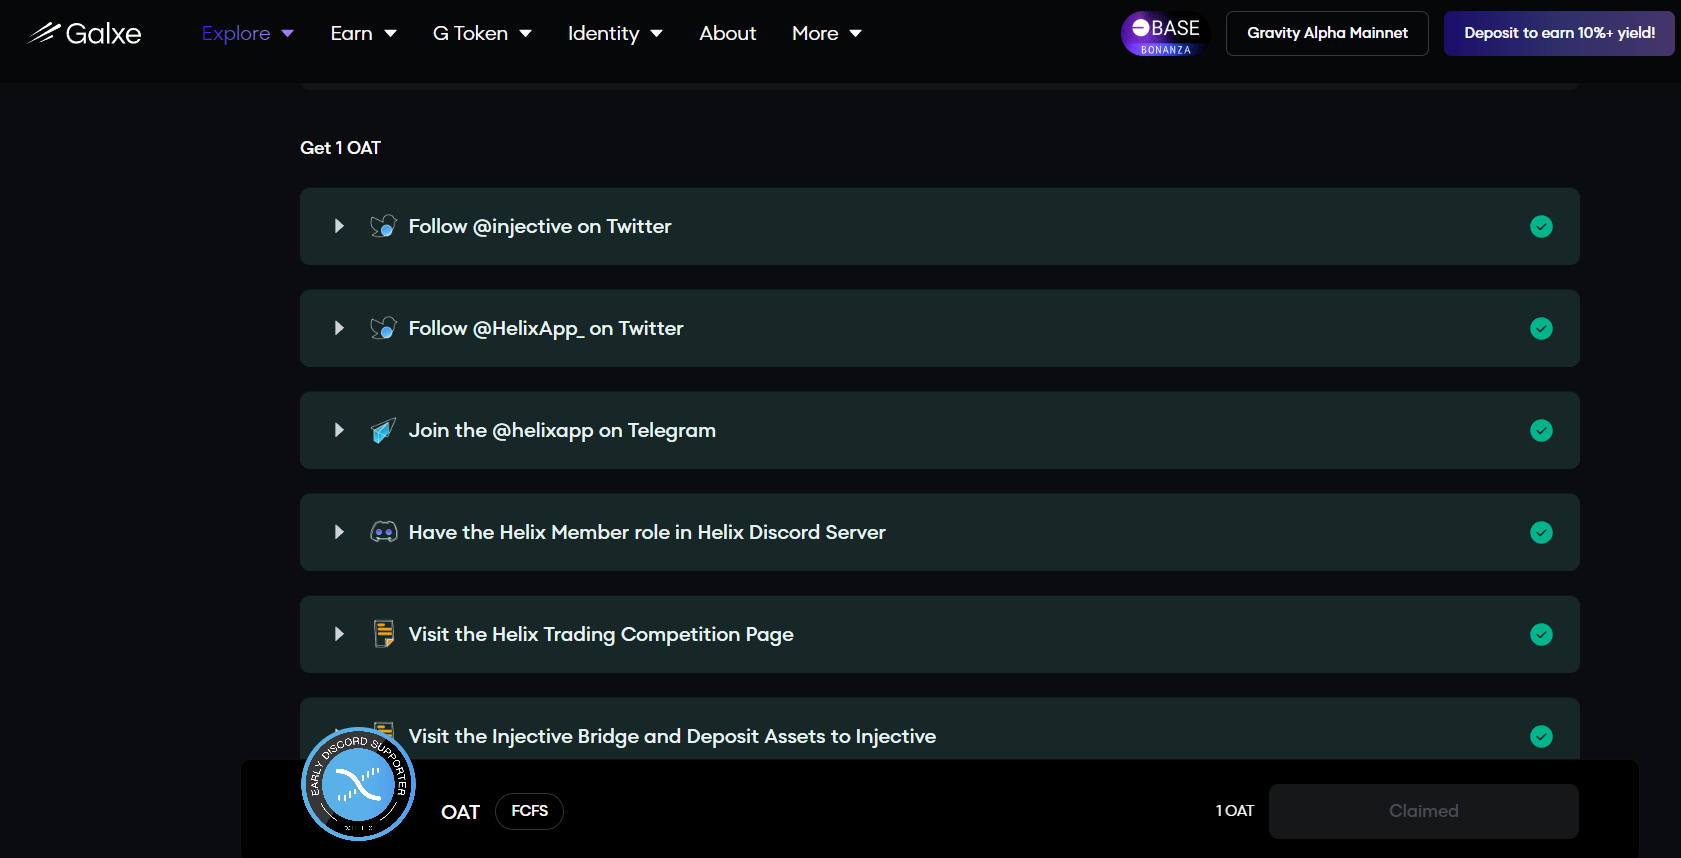Click Twitter icon beside Follow @injective
The height and width of the screenshot is (858, 1681).
383,226
